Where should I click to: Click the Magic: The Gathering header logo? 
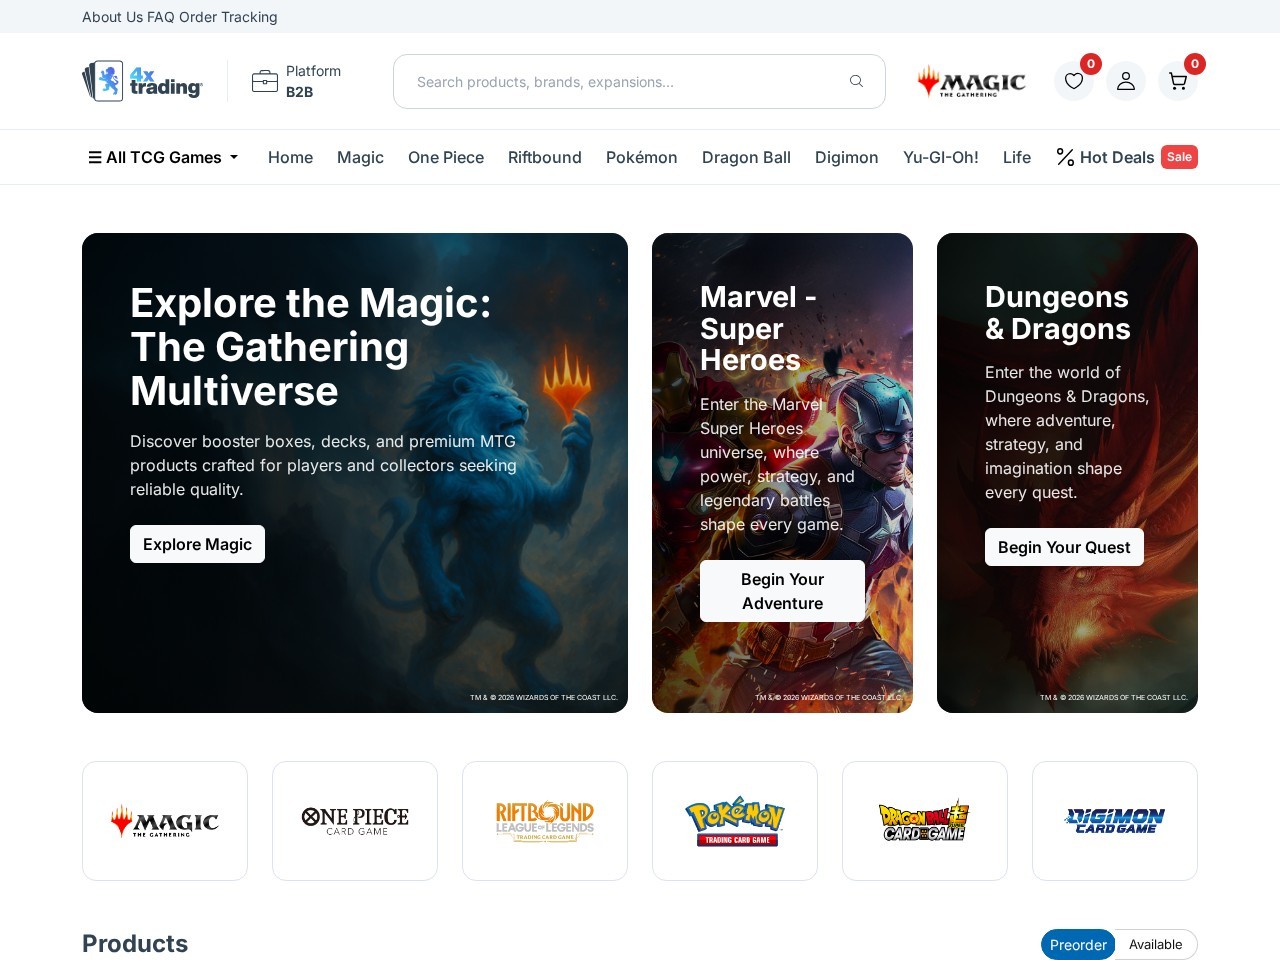pos(970,81)
